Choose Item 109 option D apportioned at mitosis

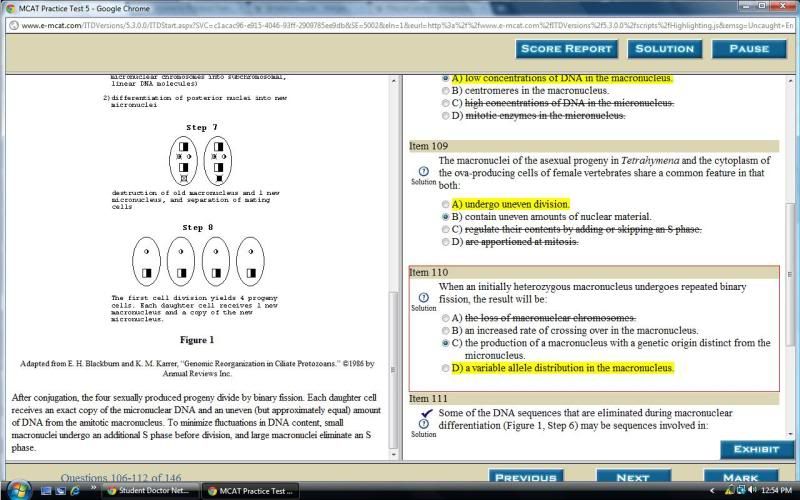[445, 242]
